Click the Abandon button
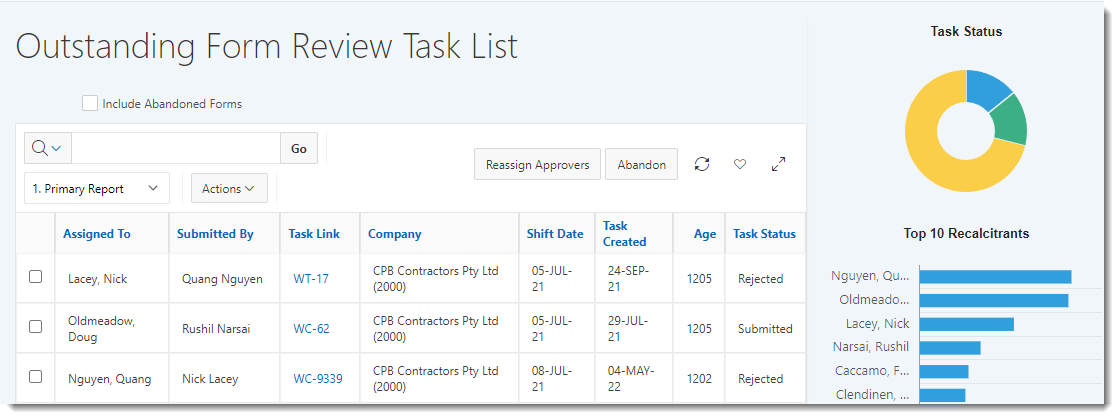Screen dimensions: 1119x419 pyautogui.click(x=641, y=165)
